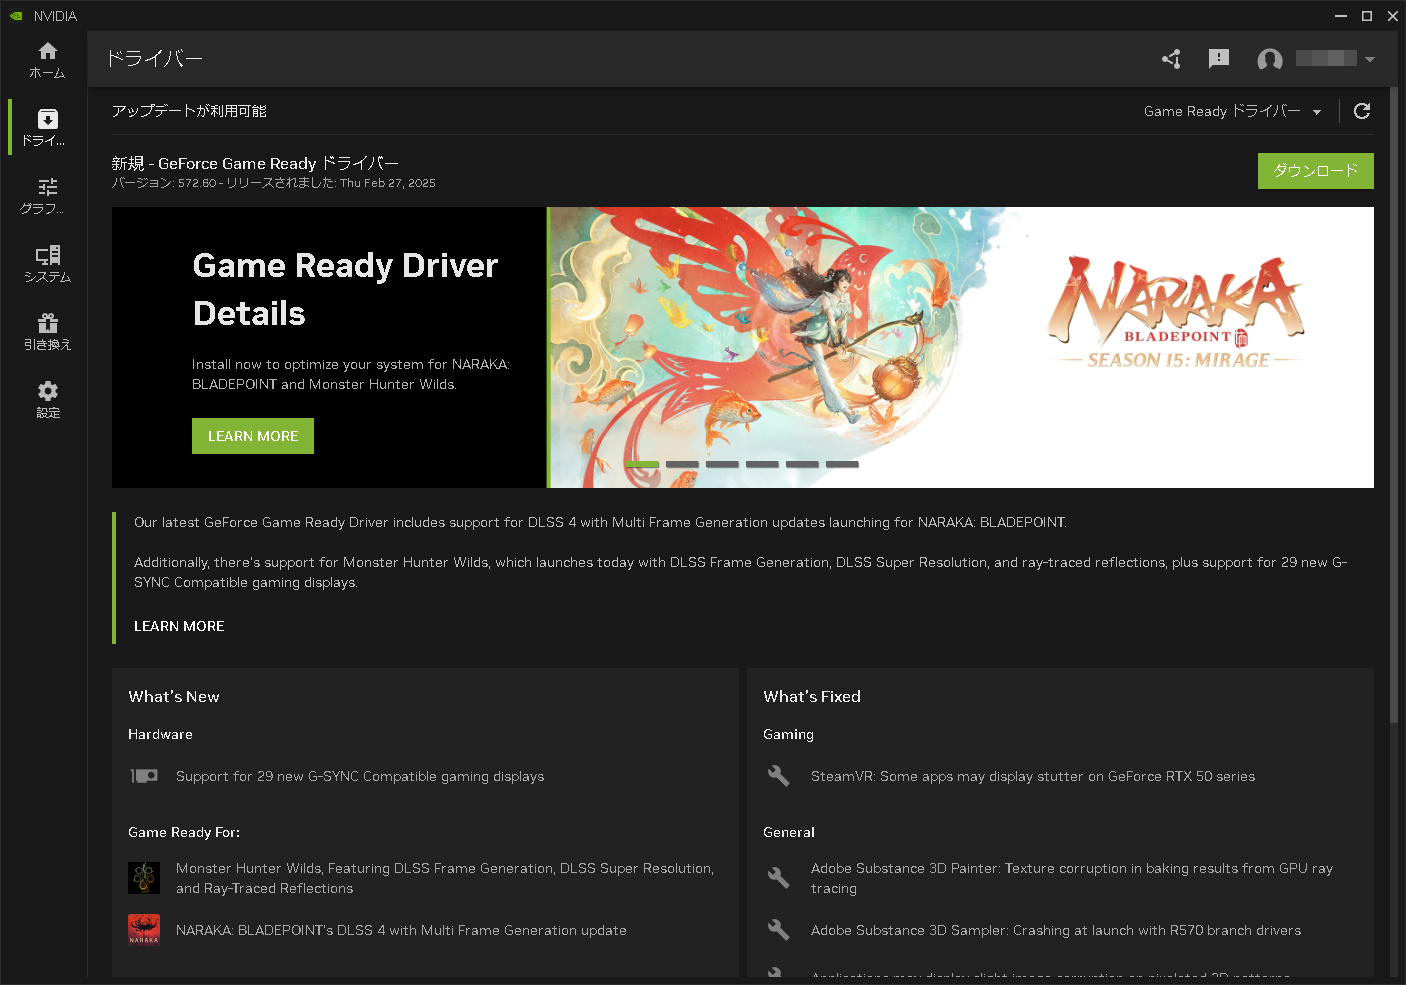This screenshot has width=1406, height=985.
Task: Open the グラフィックス settings from the sidebar
Action: click(47, 193)
